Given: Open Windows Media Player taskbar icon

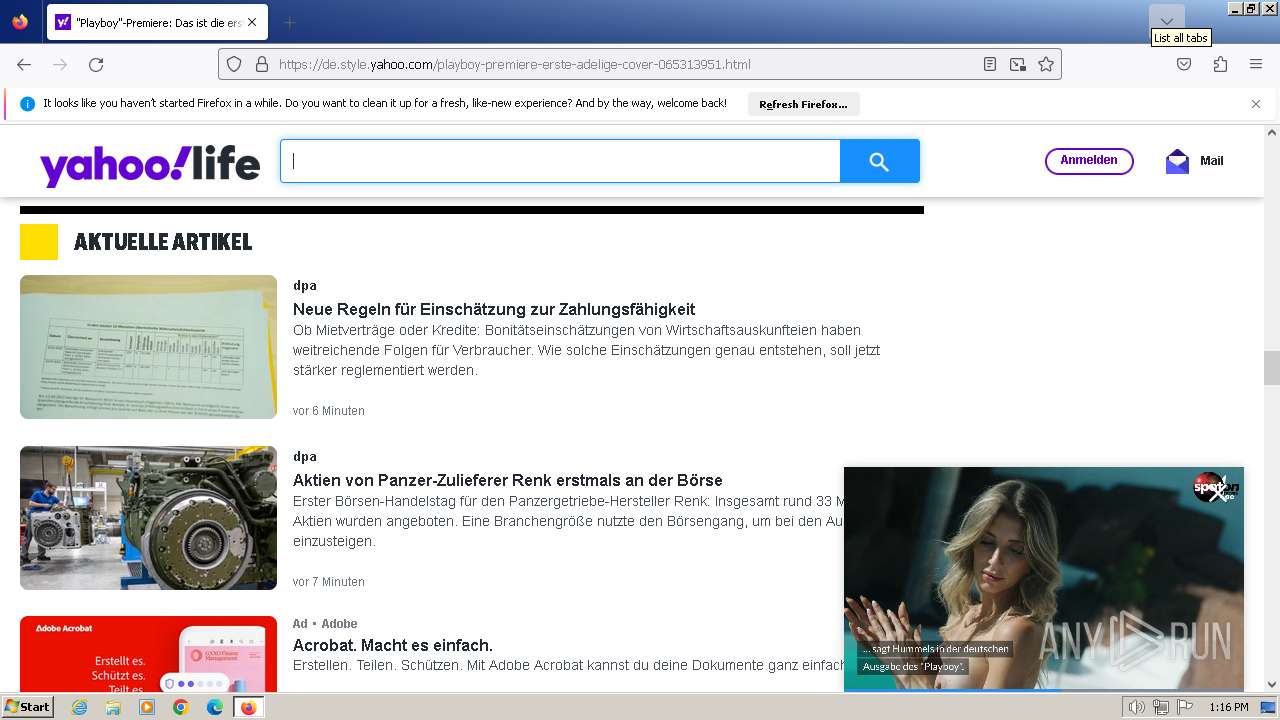Looking at the screenshot, I should (x=147, y=707).
